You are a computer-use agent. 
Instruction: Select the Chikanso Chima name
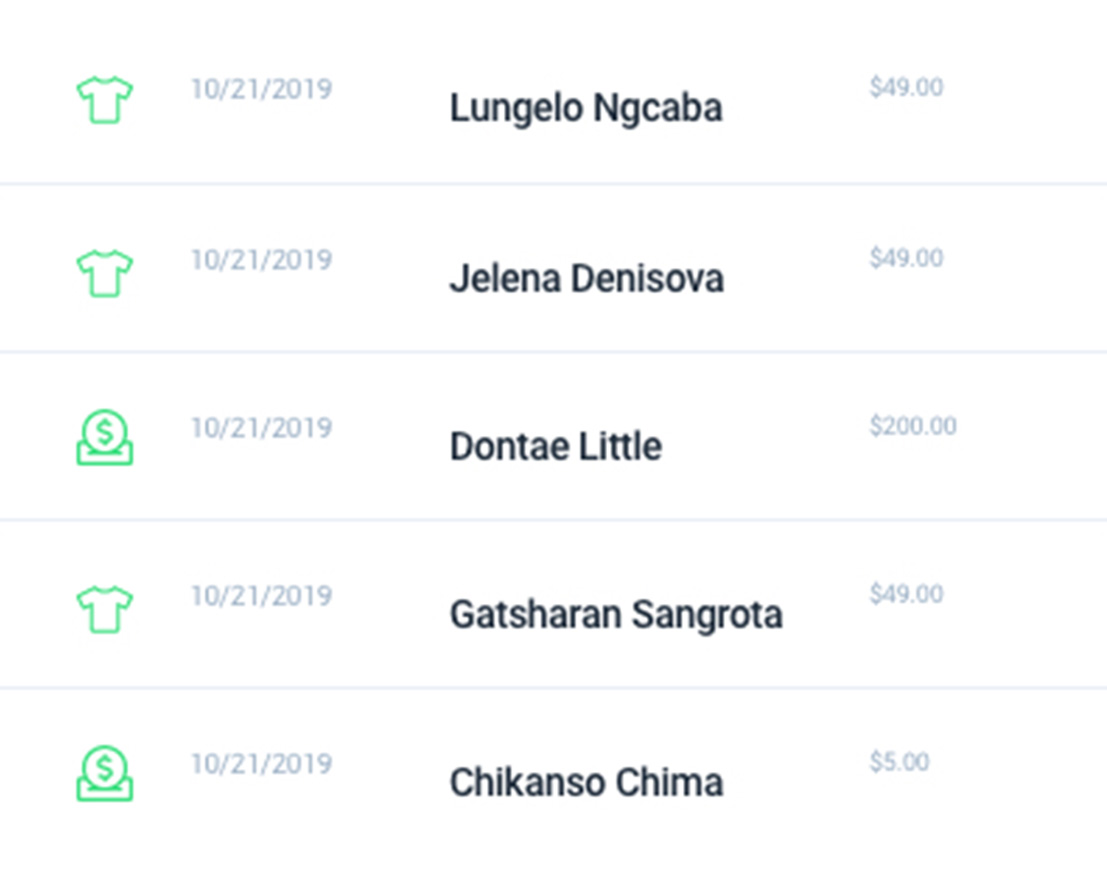click(x=587, y=782)
